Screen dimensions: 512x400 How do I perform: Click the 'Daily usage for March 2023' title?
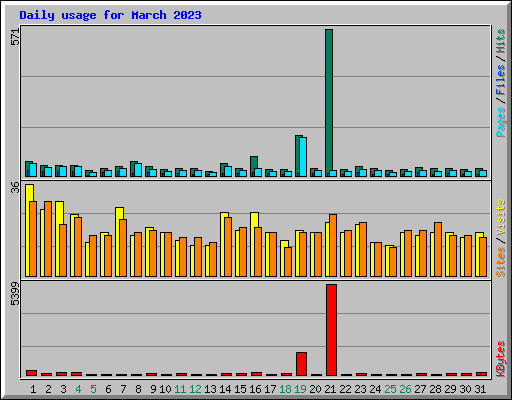tap(110, 15)
